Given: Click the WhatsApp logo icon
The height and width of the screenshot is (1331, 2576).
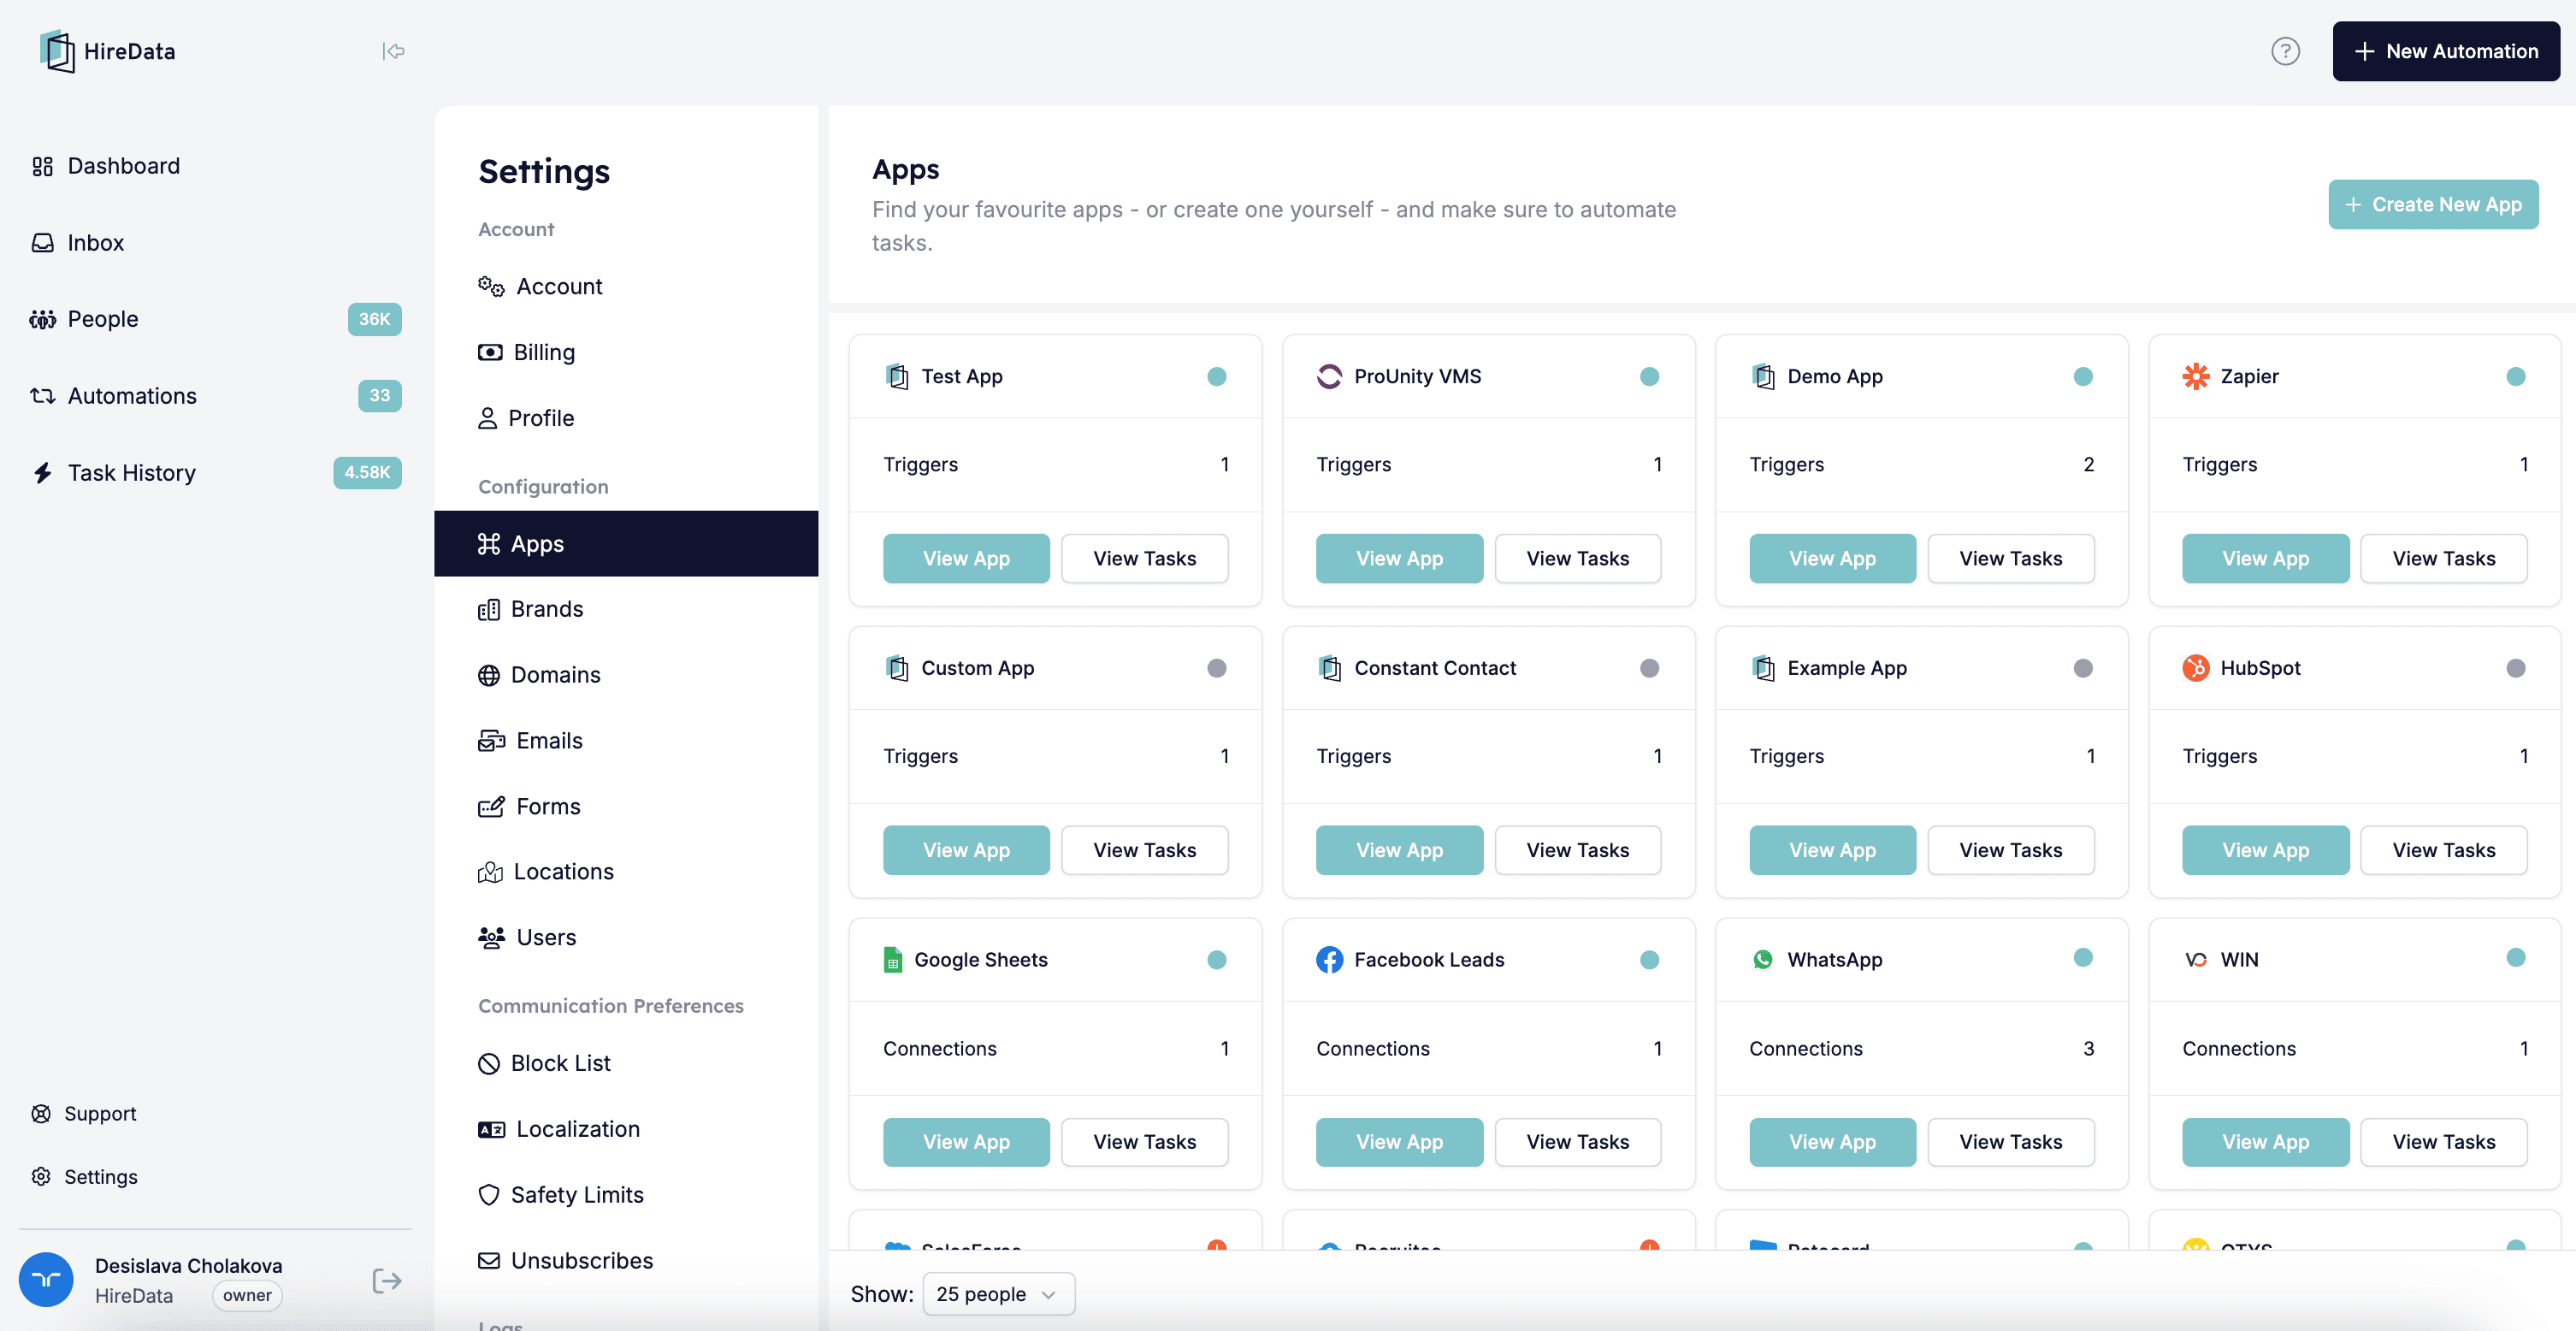Looking at the screenshot, I should (x=1763, y=960).
